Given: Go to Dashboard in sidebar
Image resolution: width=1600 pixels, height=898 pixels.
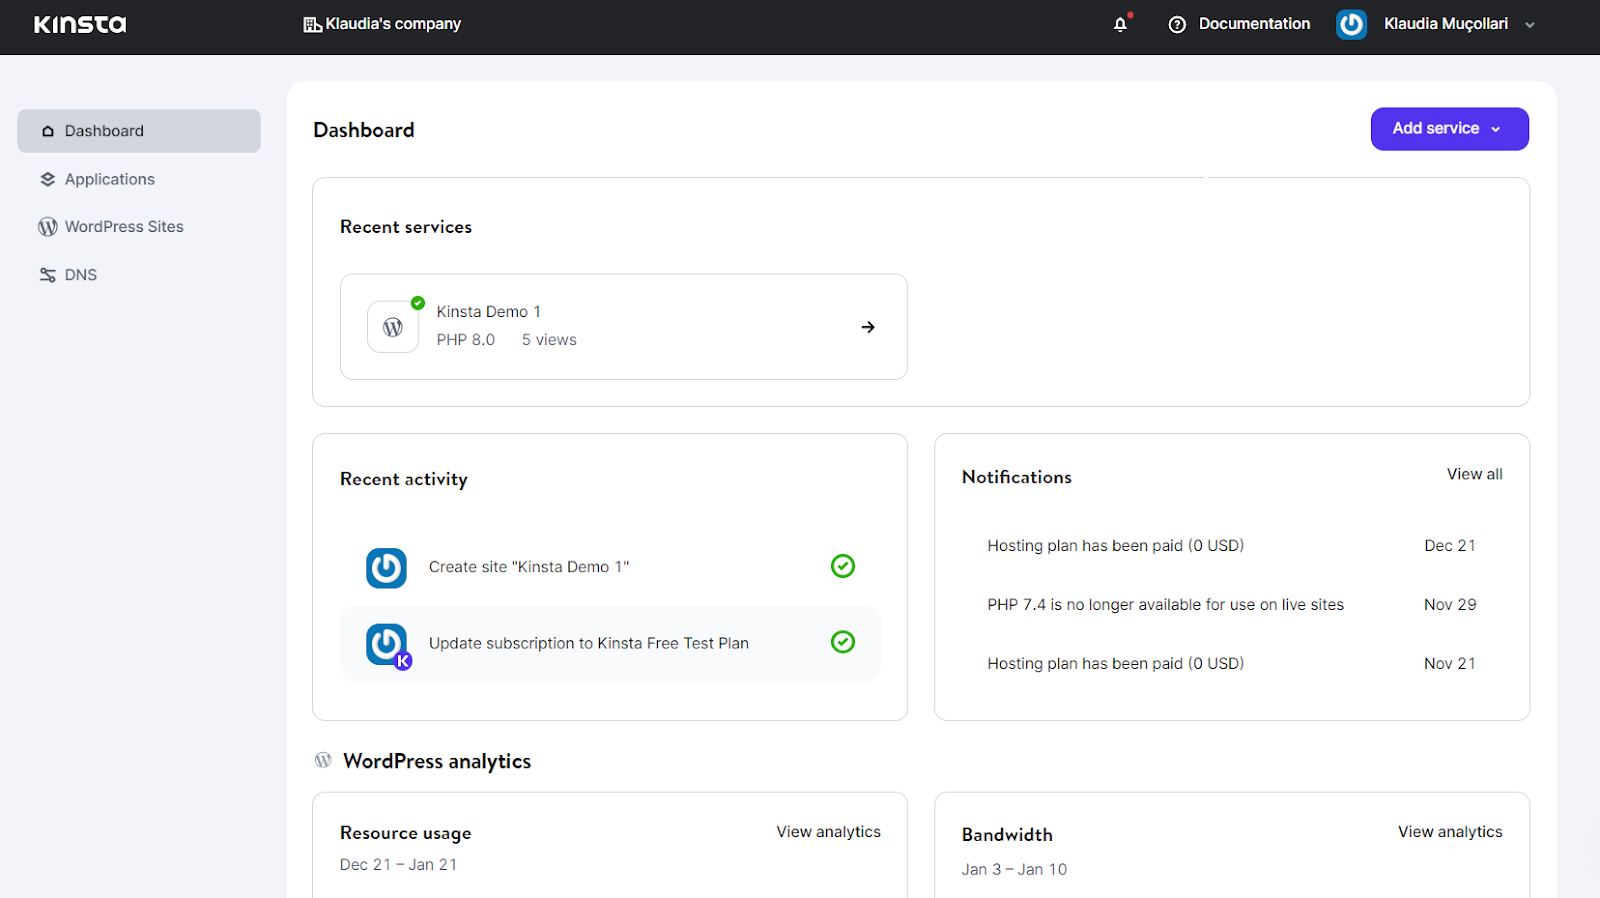Looking at the screenshot, I should click(x=139, y=131).
